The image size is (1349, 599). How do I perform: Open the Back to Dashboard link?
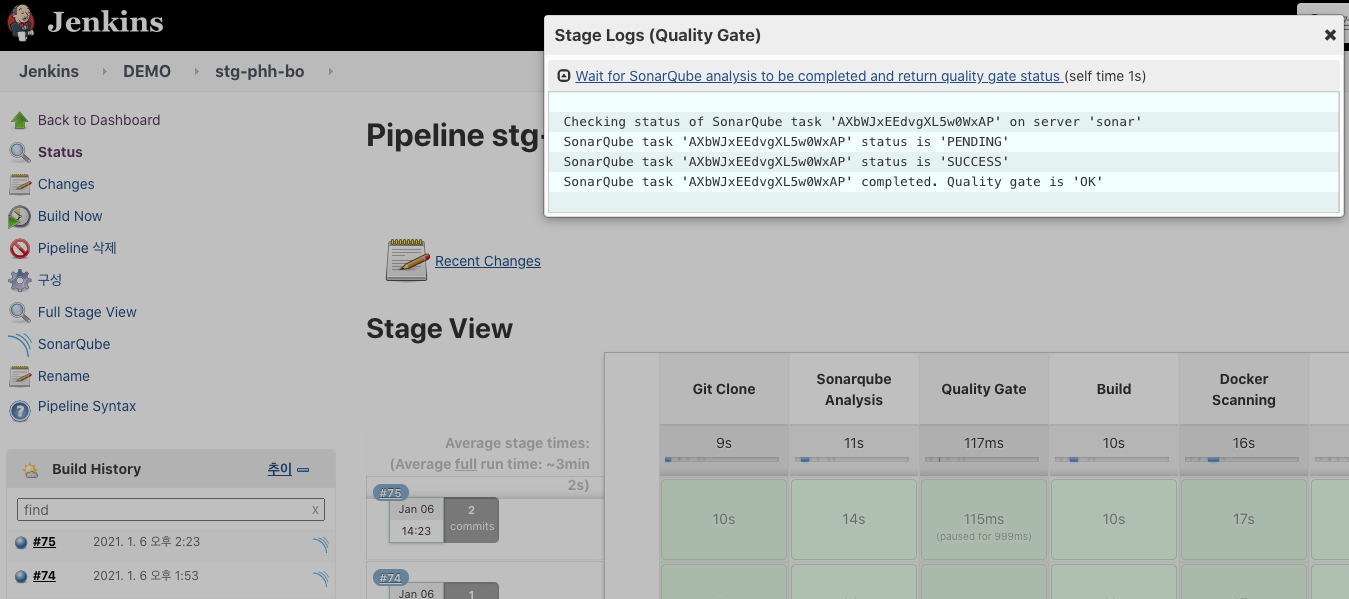(x=99, y=120)
